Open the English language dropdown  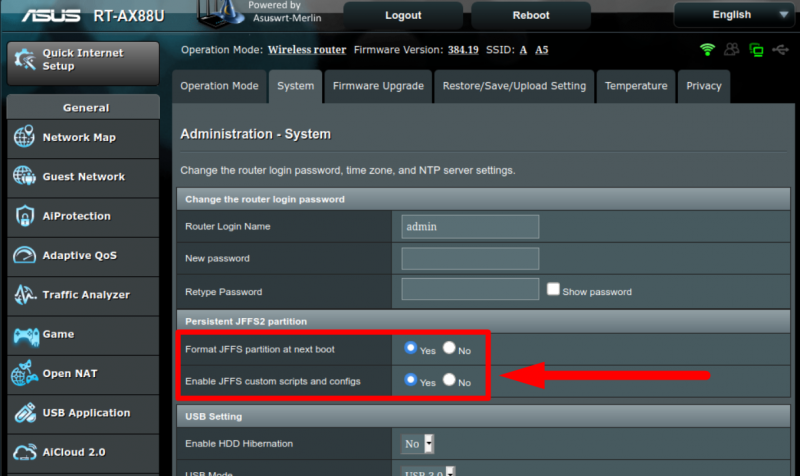click(735, 15)
